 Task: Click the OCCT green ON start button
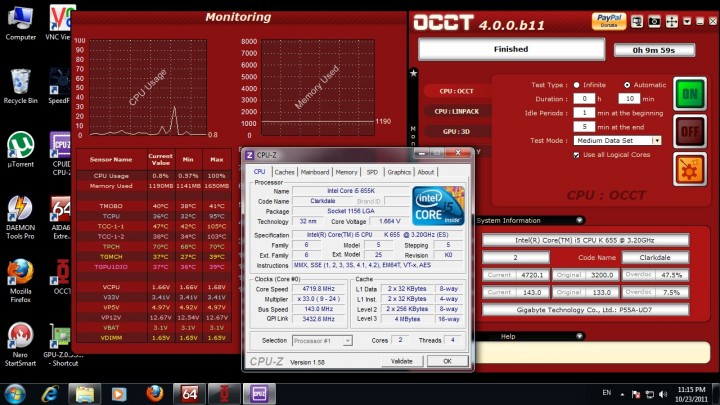coord(690,94)
